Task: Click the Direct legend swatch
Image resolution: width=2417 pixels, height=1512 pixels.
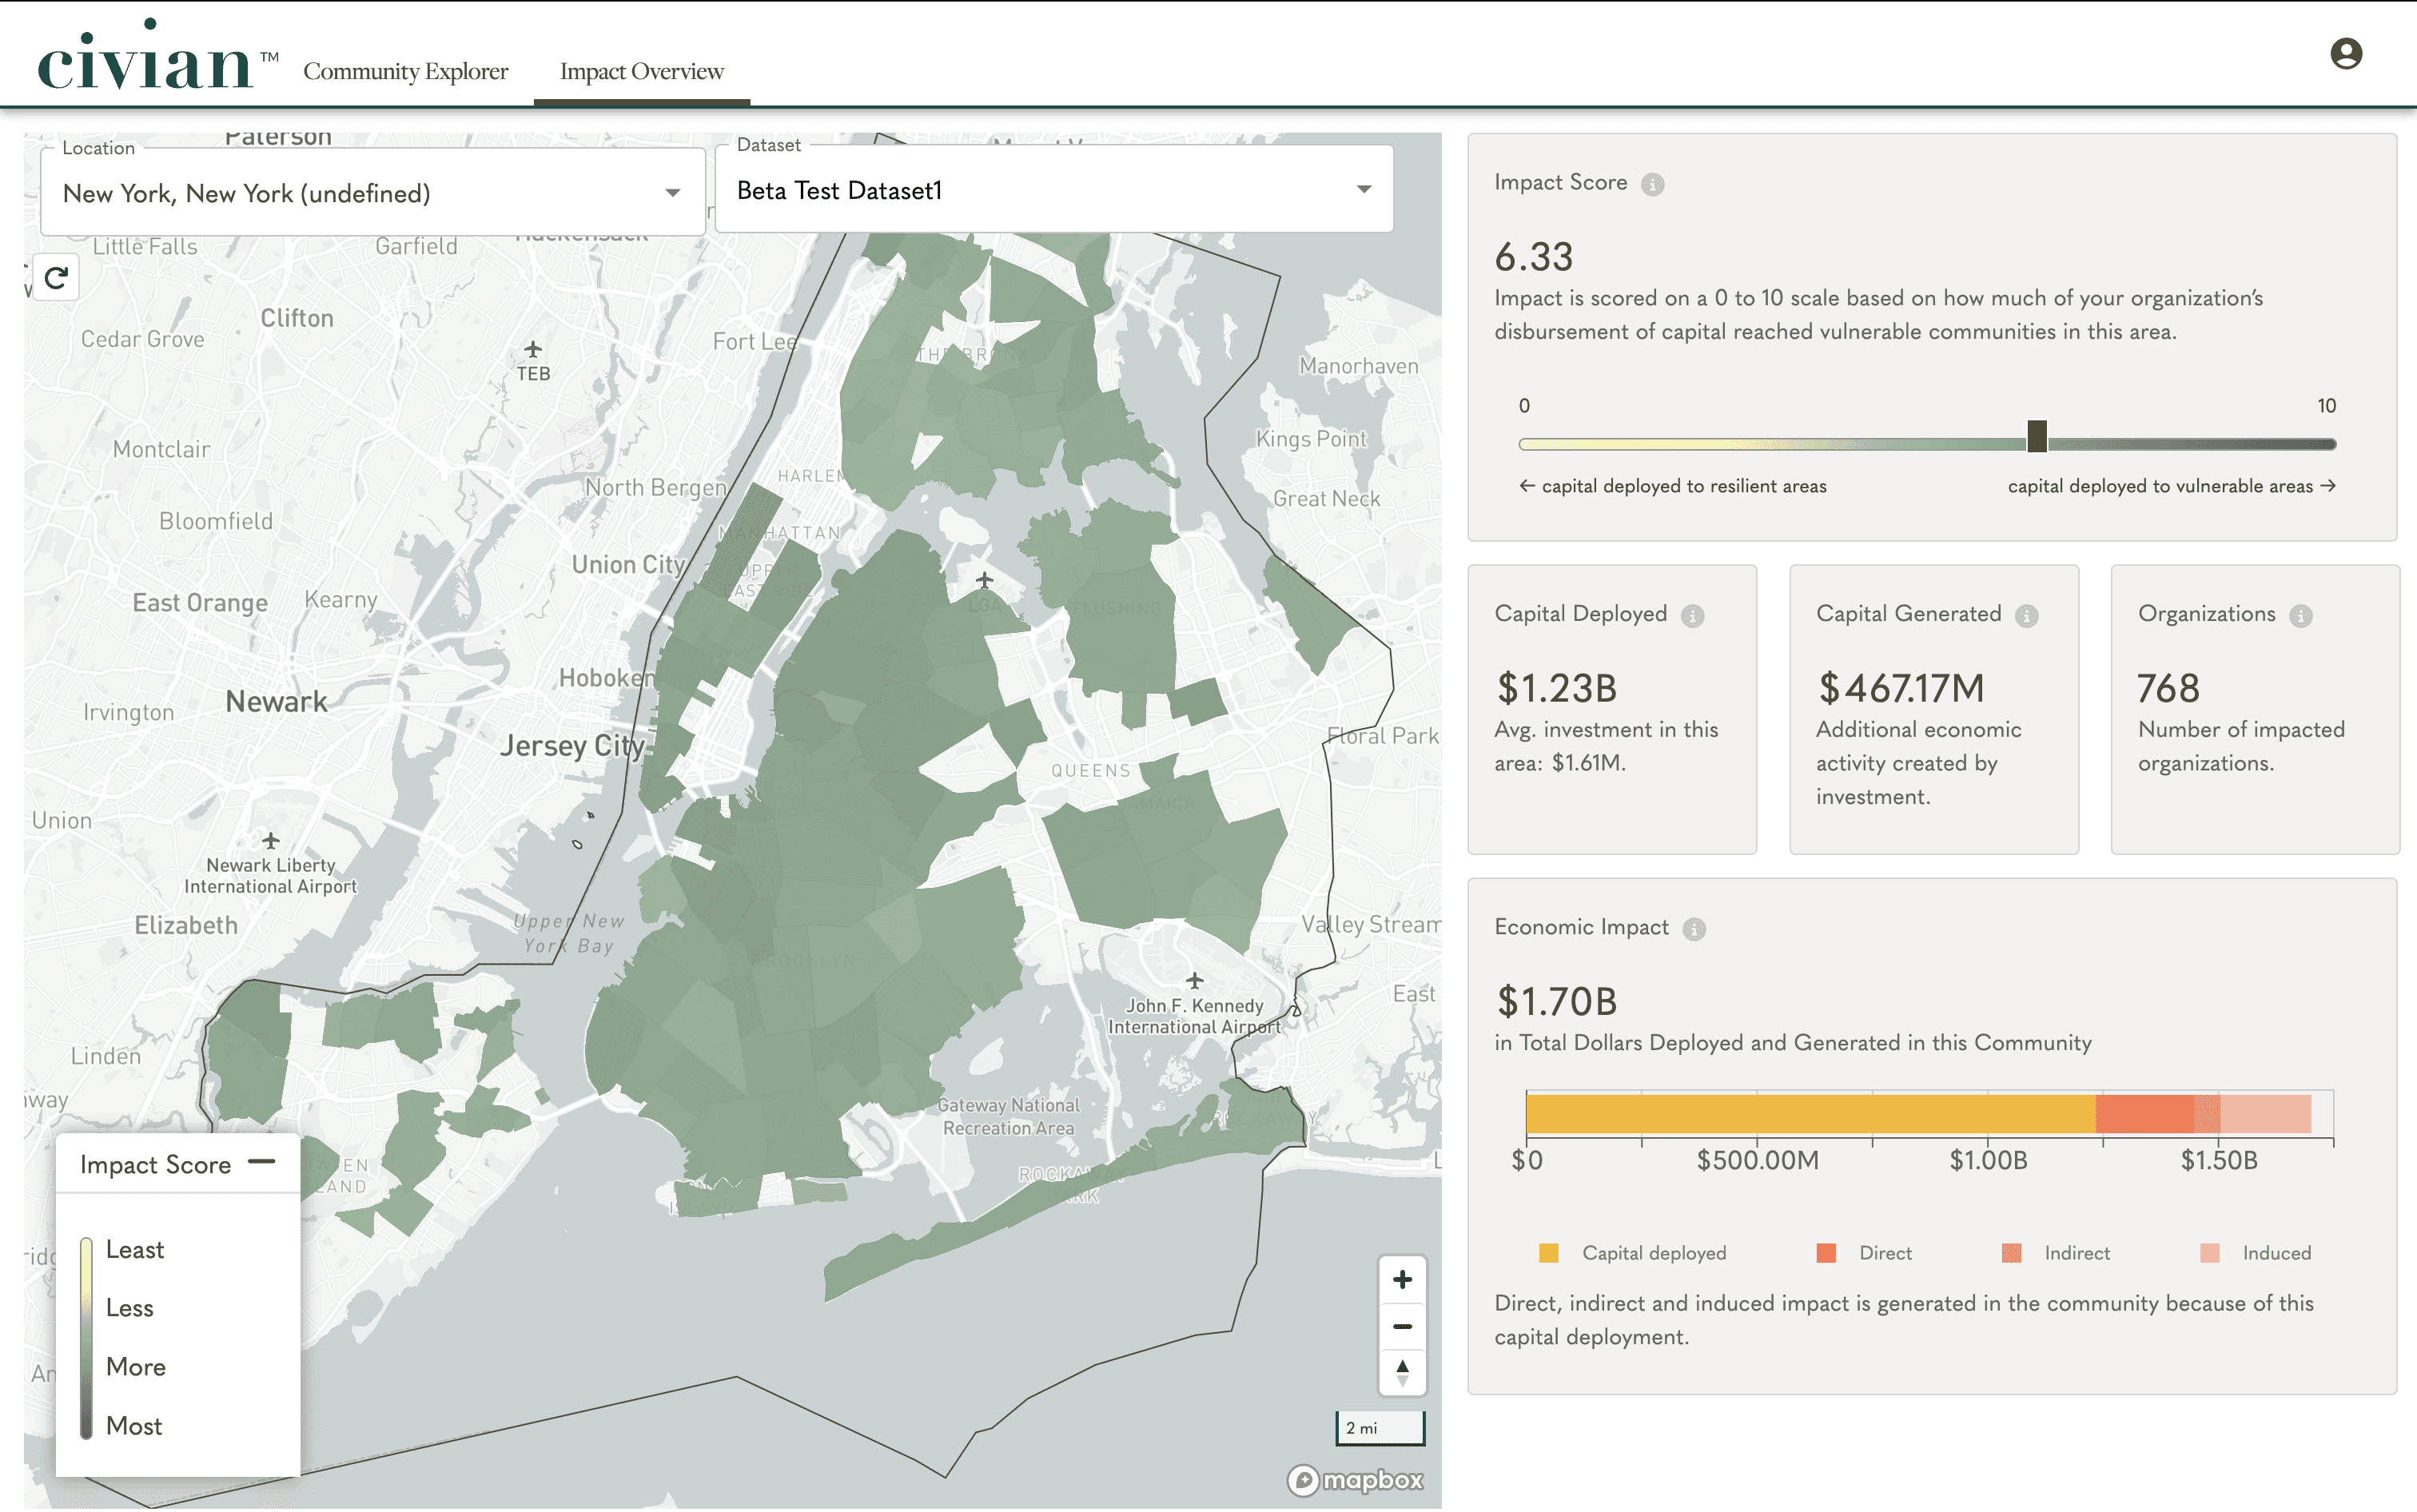Action: pos(1825,1253)
